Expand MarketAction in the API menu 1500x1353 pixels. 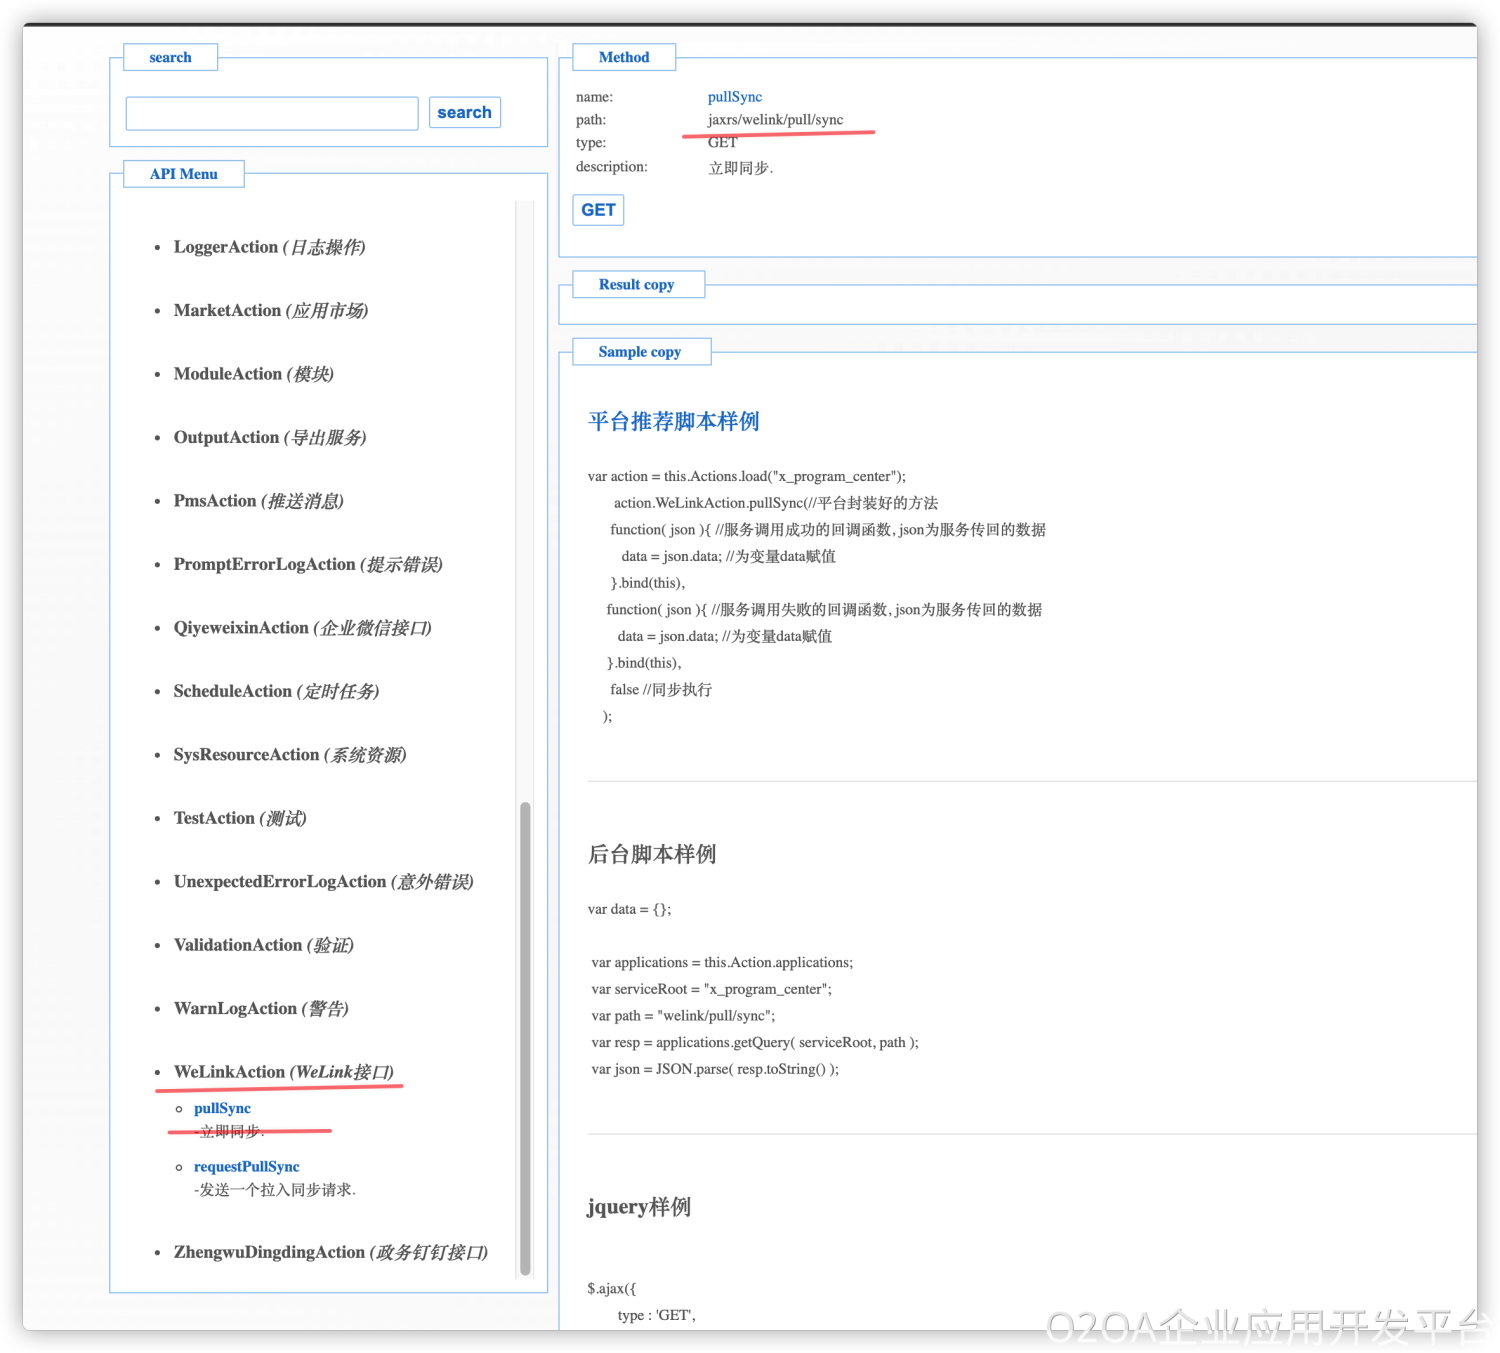(x=270, y=311)
